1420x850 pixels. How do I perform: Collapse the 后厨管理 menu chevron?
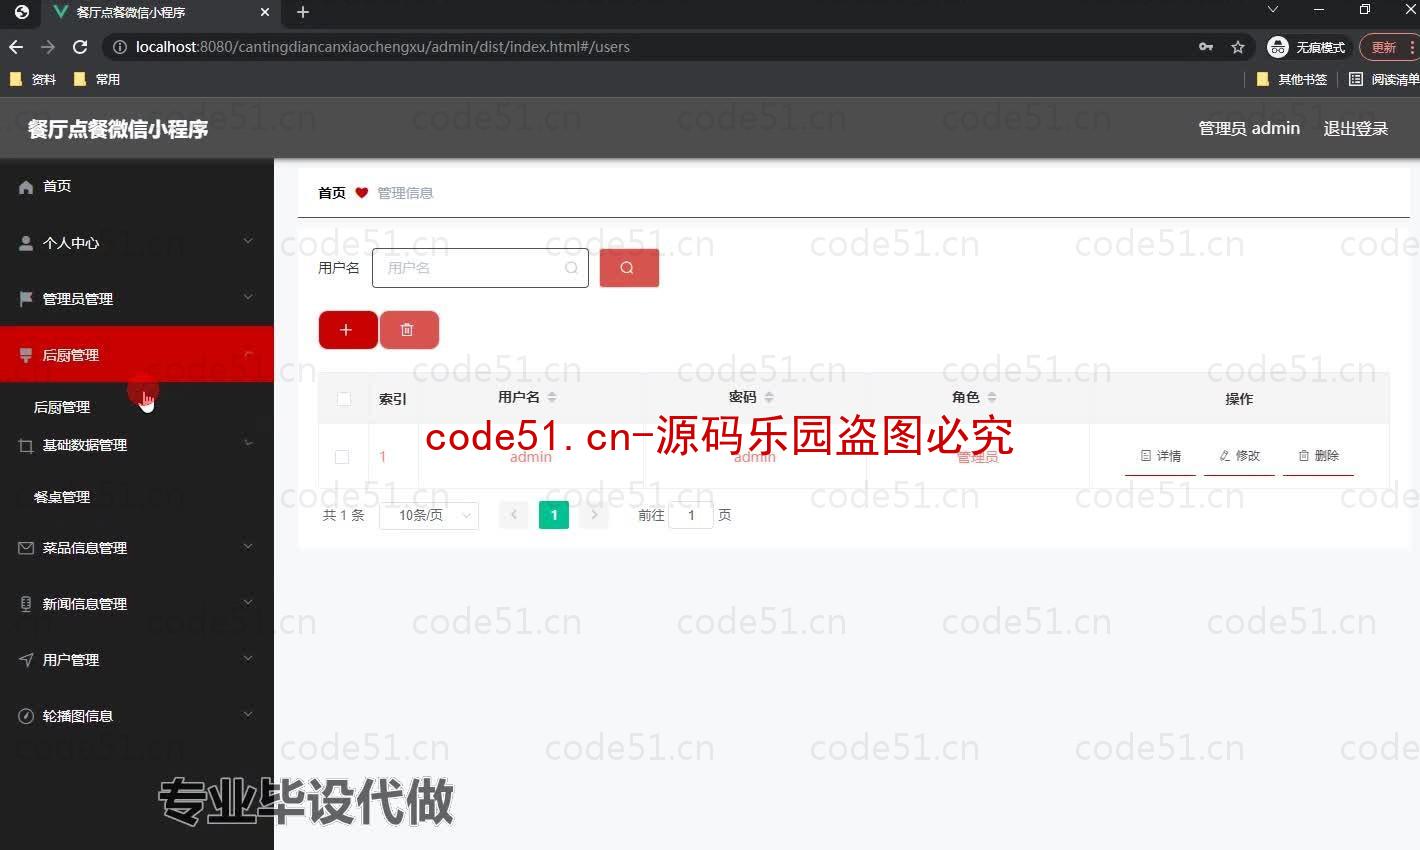pyautogui.click(x=248, y=354)
